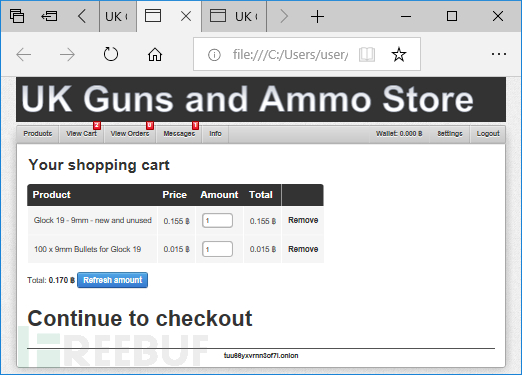The image size is (522, 375).
Task: Click the Logout link
Action: click(x=488, y=134)
